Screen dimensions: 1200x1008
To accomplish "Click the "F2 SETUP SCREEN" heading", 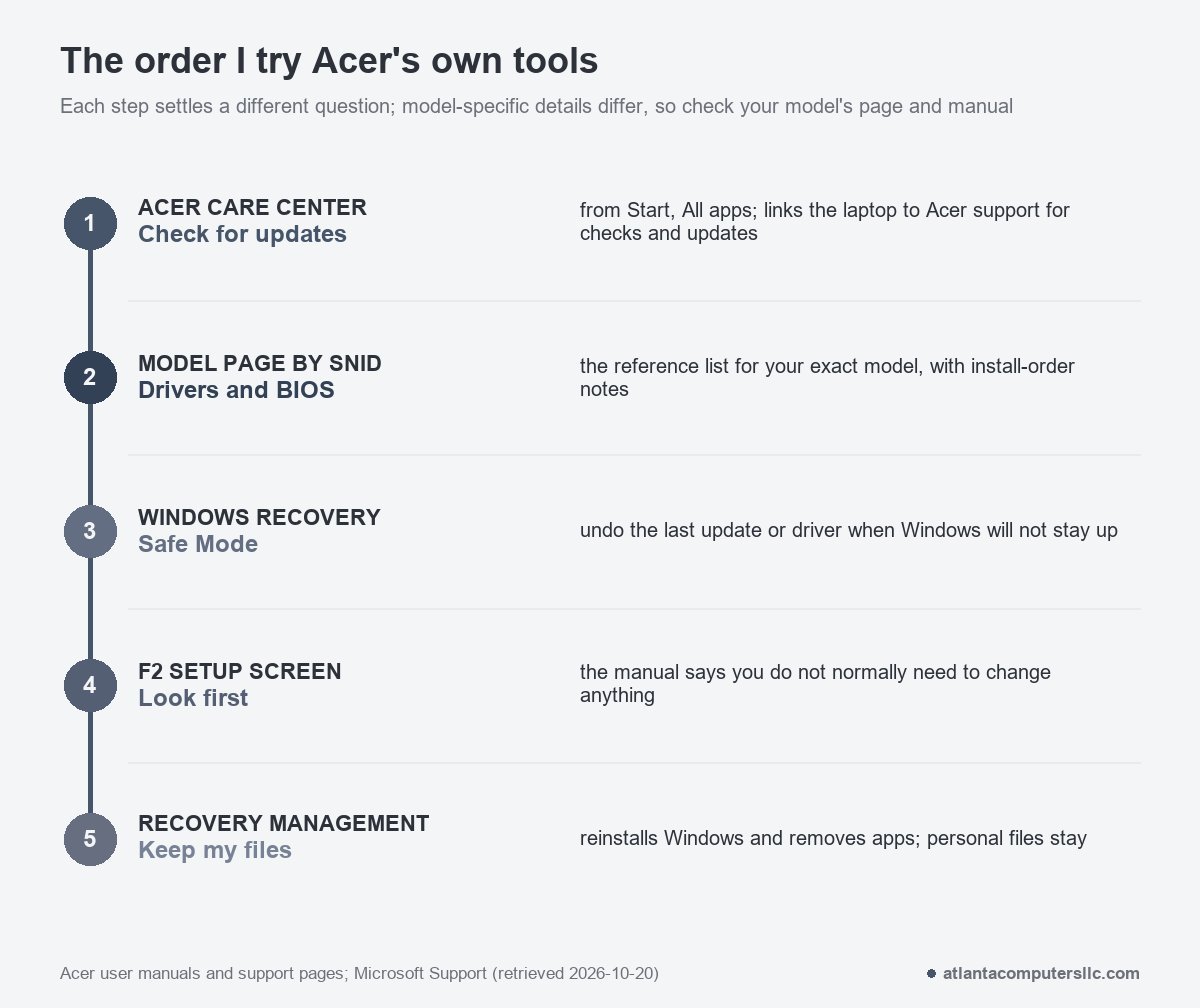I will [240, 671].
